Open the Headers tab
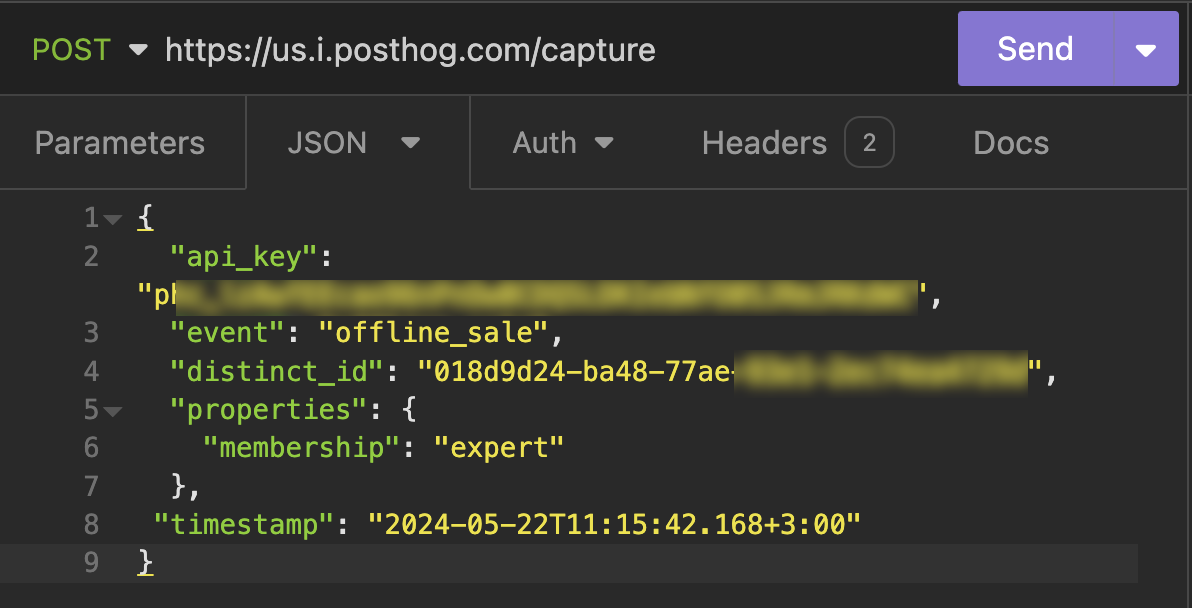Image resolution: width=1192 pixels, height=608 pixels. pyautogui.click(x=765, y=143)
